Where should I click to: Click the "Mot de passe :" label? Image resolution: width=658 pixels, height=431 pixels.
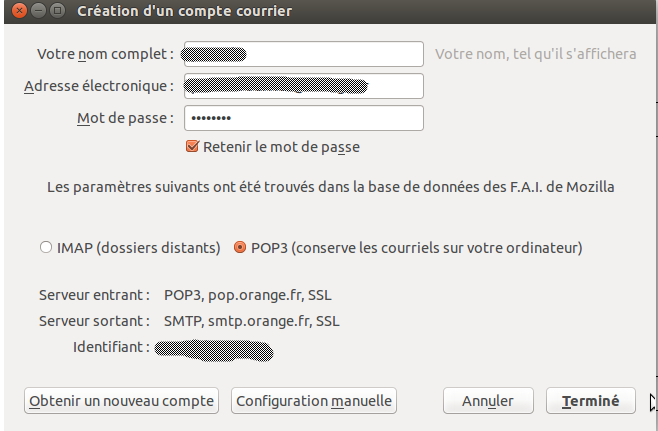coord(125,118)
